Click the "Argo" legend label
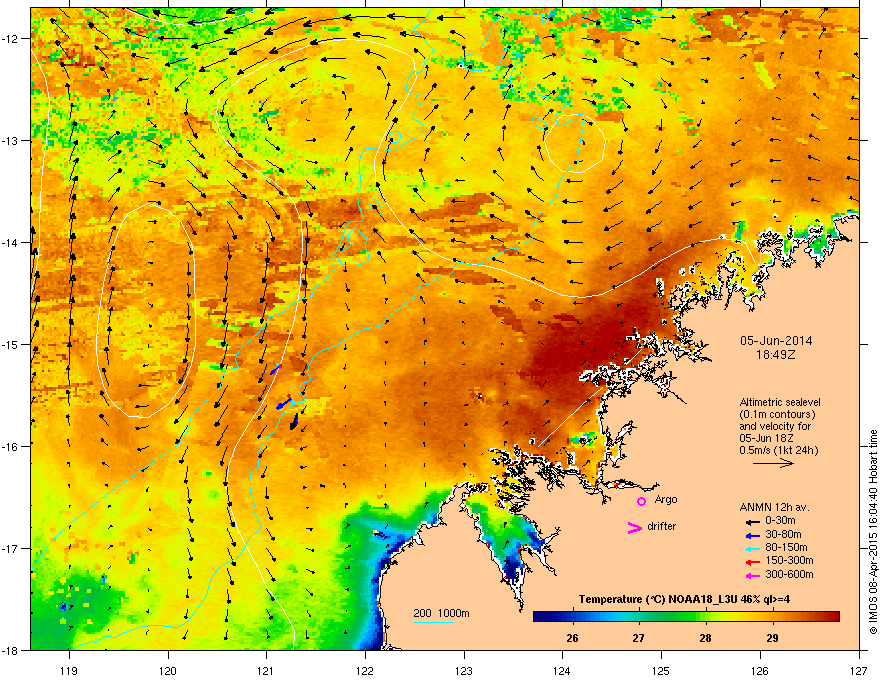The image size is (880, 680). (666, 499)
